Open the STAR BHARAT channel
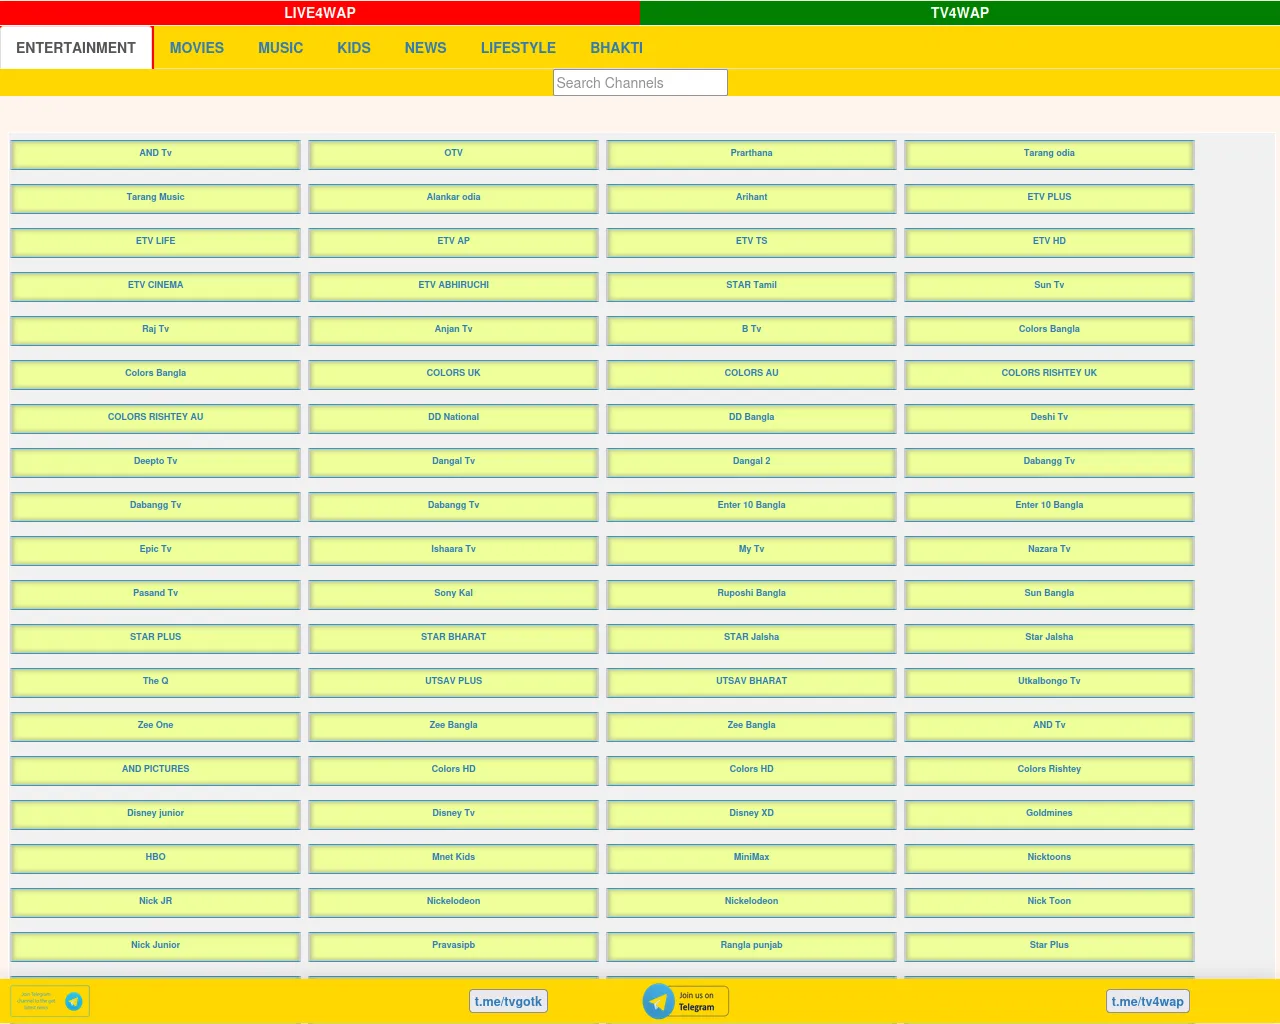This screenshot has height=1024, width=1280. [x=454, y=638]
